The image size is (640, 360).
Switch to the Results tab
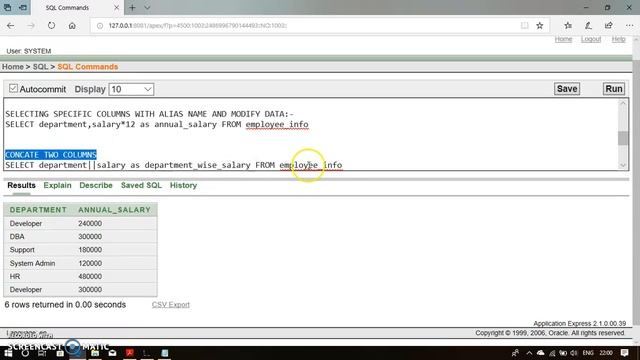click(21, 185)
